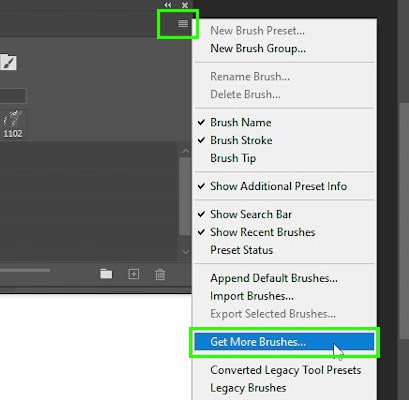Viewport: 409px width, 400px height.
Task: Open the Brushes panel hamburger menu
Action: (x=183, y=23)
